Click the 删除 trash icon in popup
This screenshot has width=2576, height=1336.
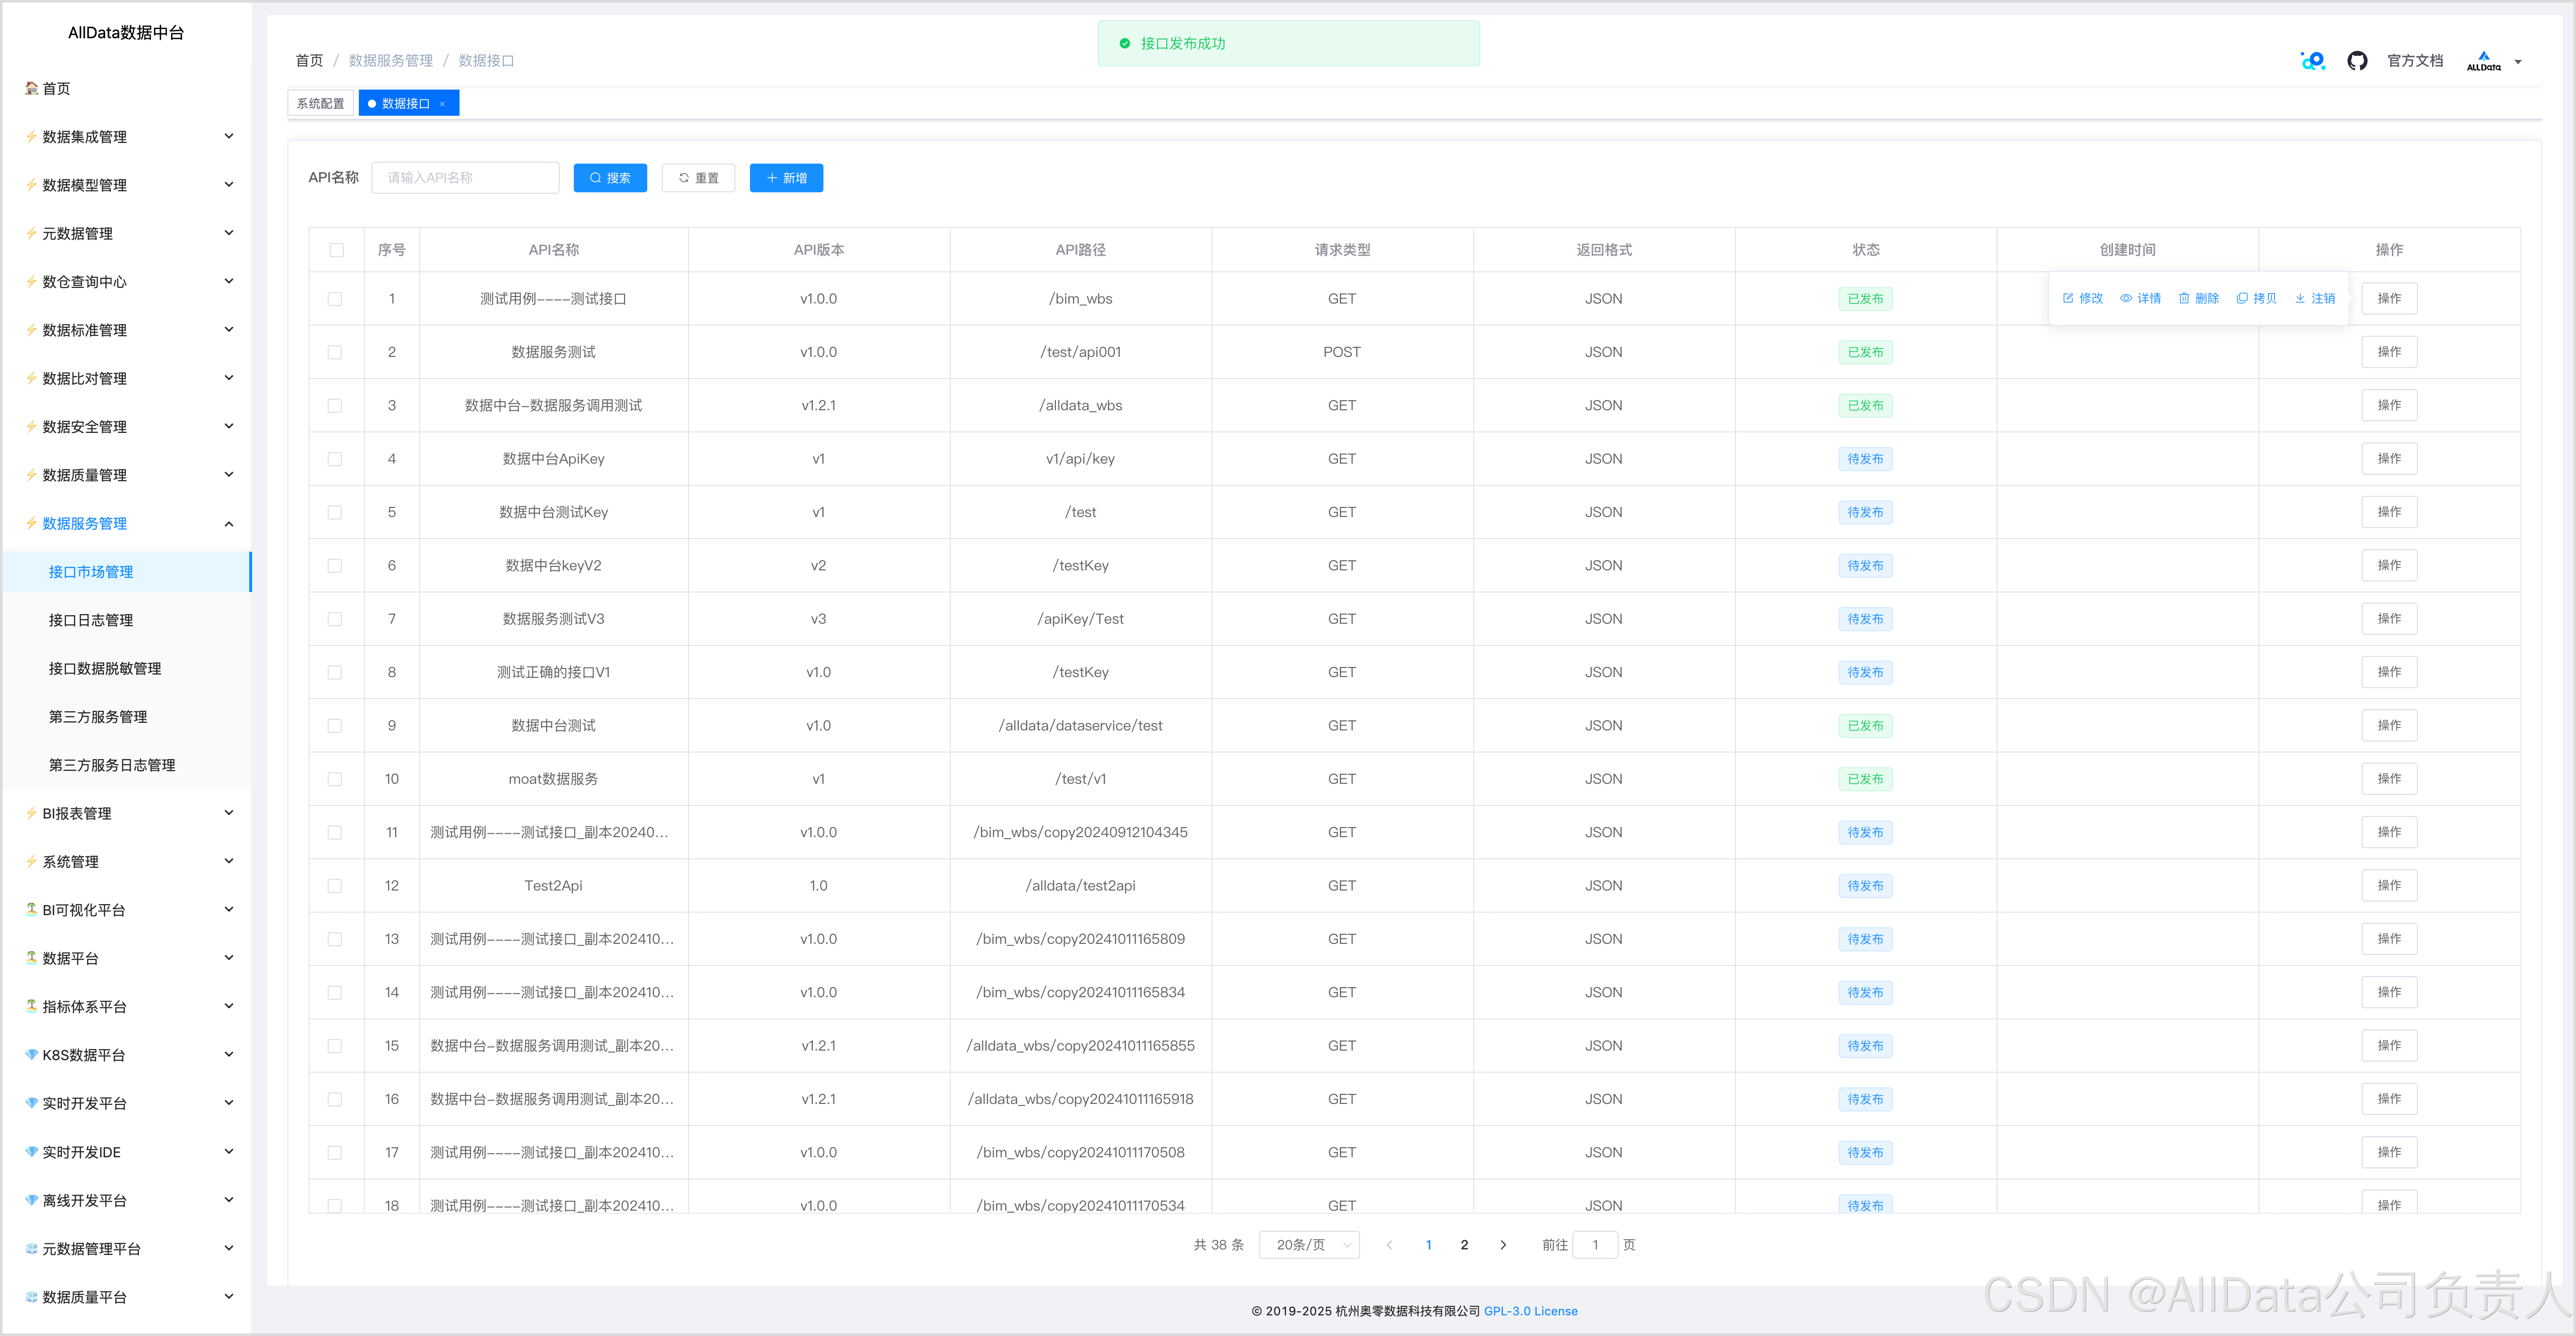pos(2184,298)
